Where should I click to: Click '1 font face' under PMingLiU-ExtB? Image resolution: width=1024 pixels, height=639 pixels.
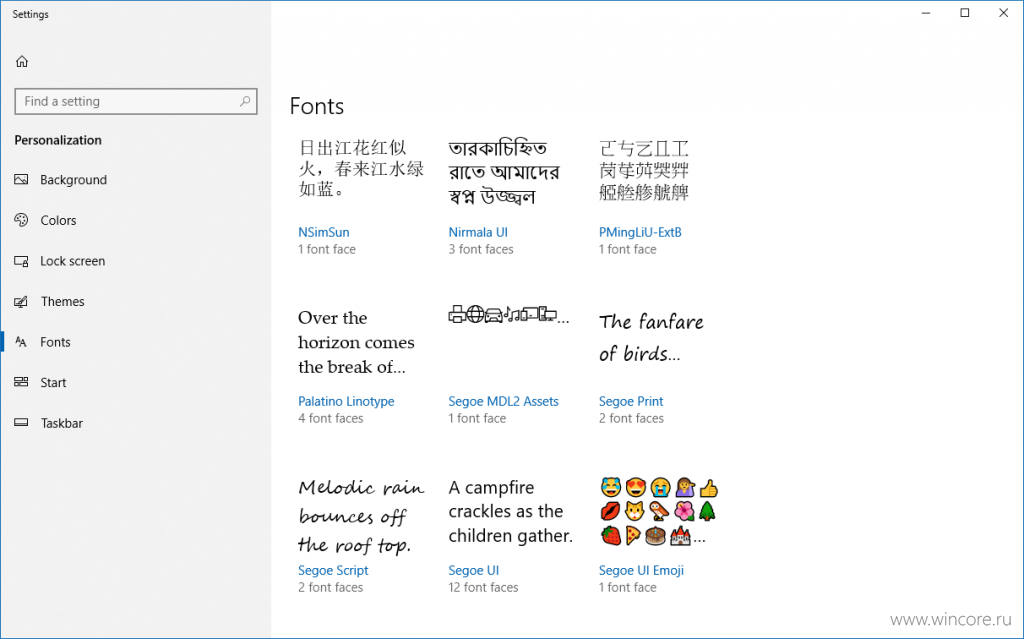click(628, 249)
